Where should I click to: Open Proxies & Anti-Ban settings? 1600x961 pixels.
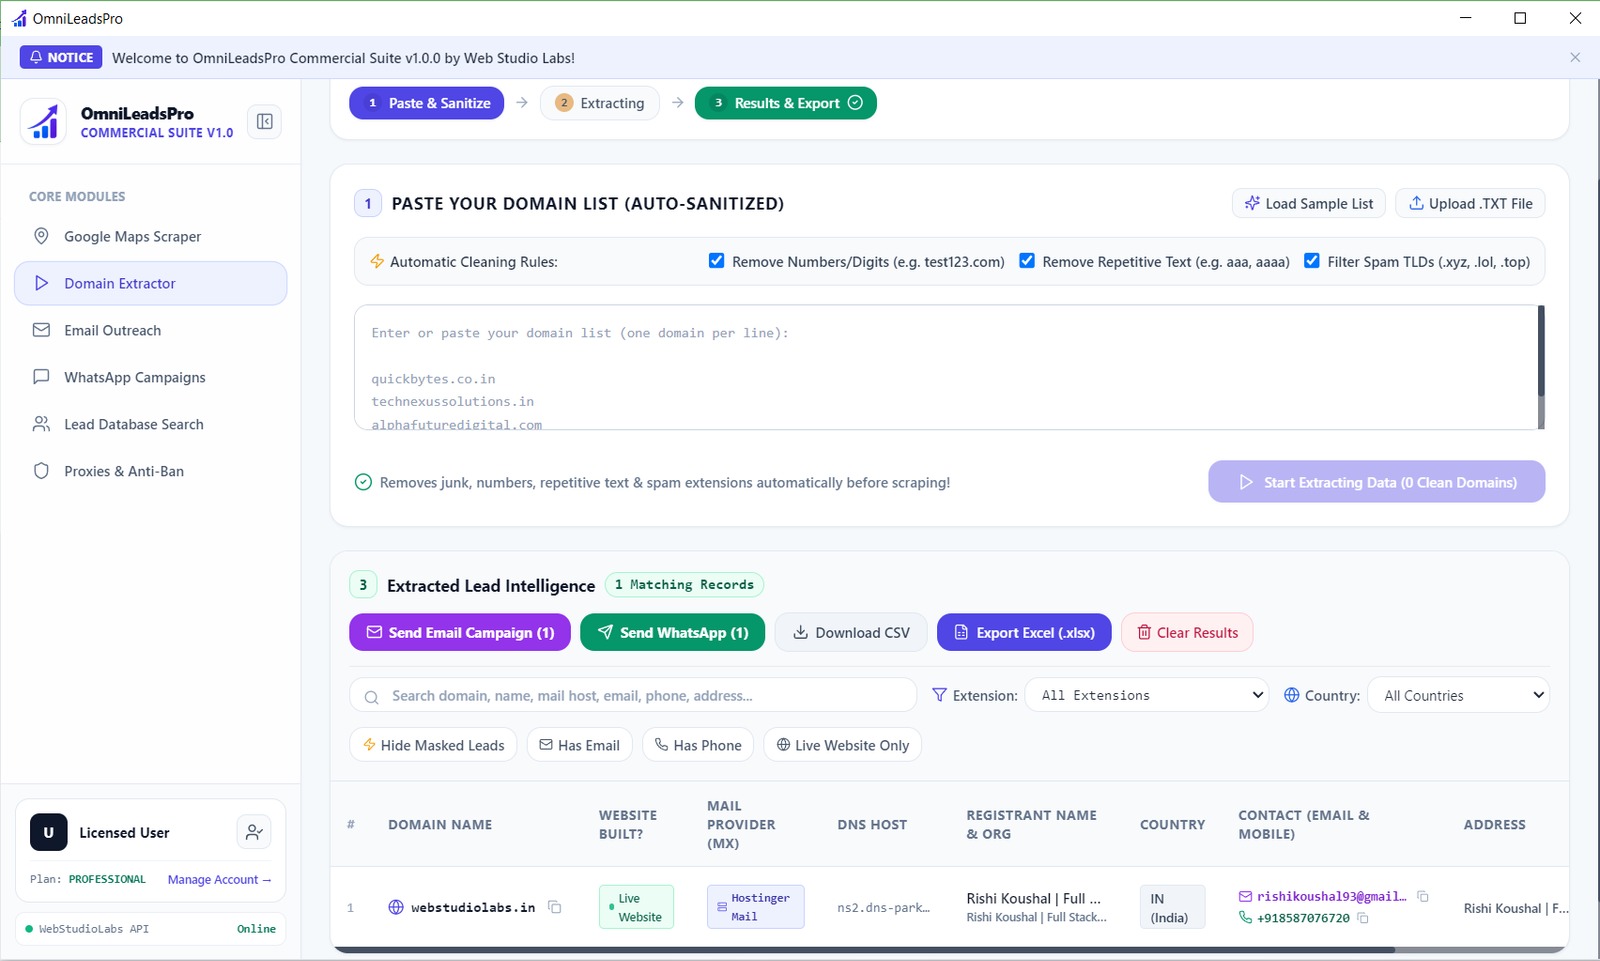click(x=150, y=471)
